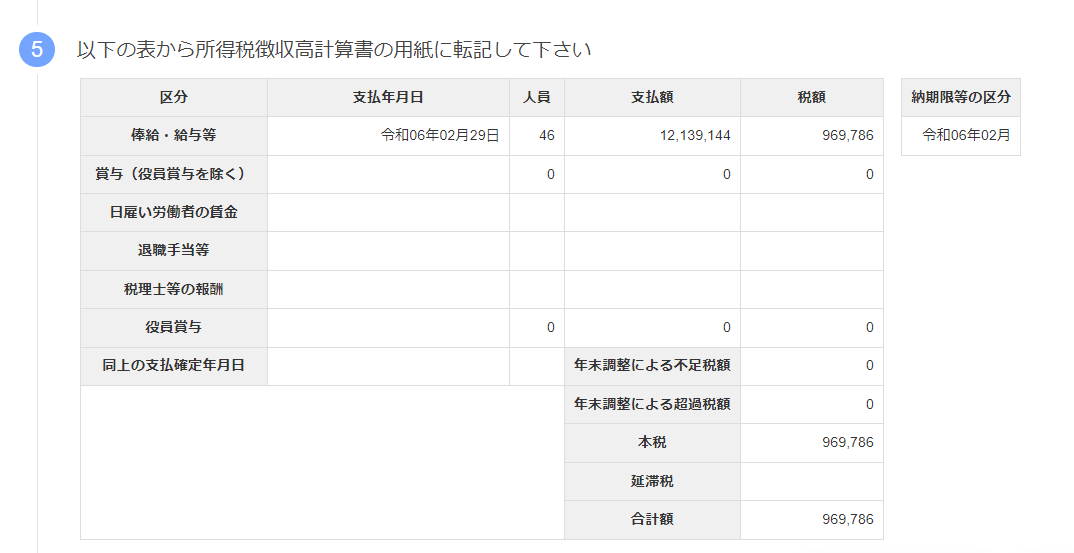The width and height of the screenshot is (1074, 553).
Task: Select the 人員 column header
Action: [537, 97]
